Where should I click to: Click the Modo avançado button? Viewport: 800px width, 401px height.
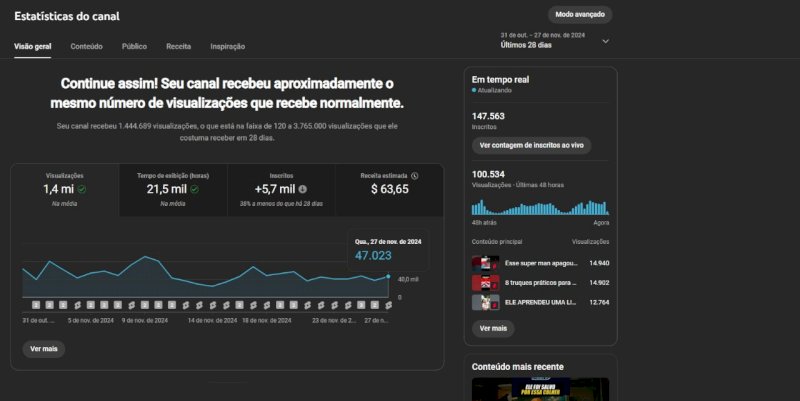[580, 14]
